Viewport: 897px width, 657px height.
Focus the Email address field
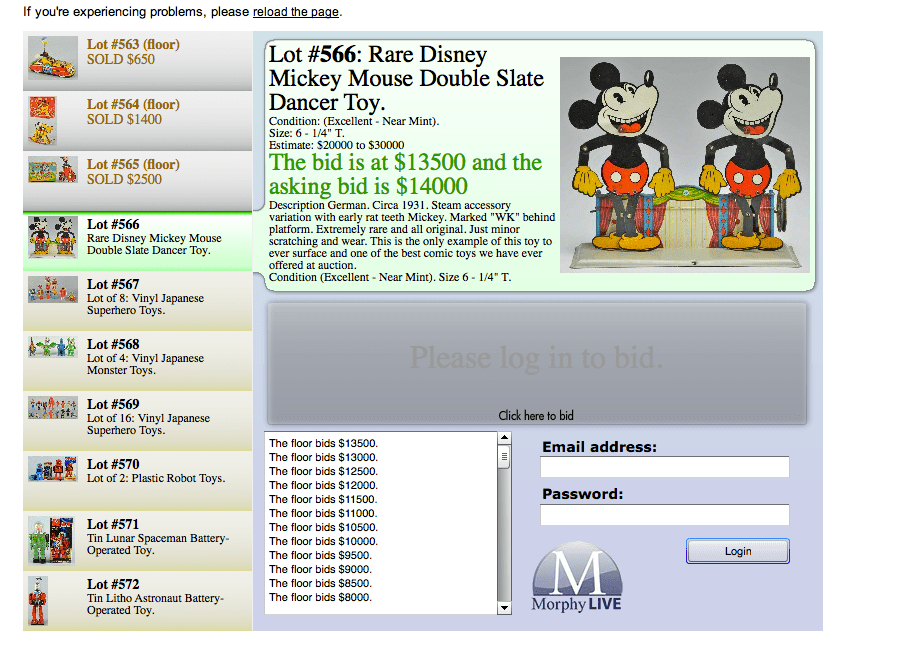click(x=665, y=467)
